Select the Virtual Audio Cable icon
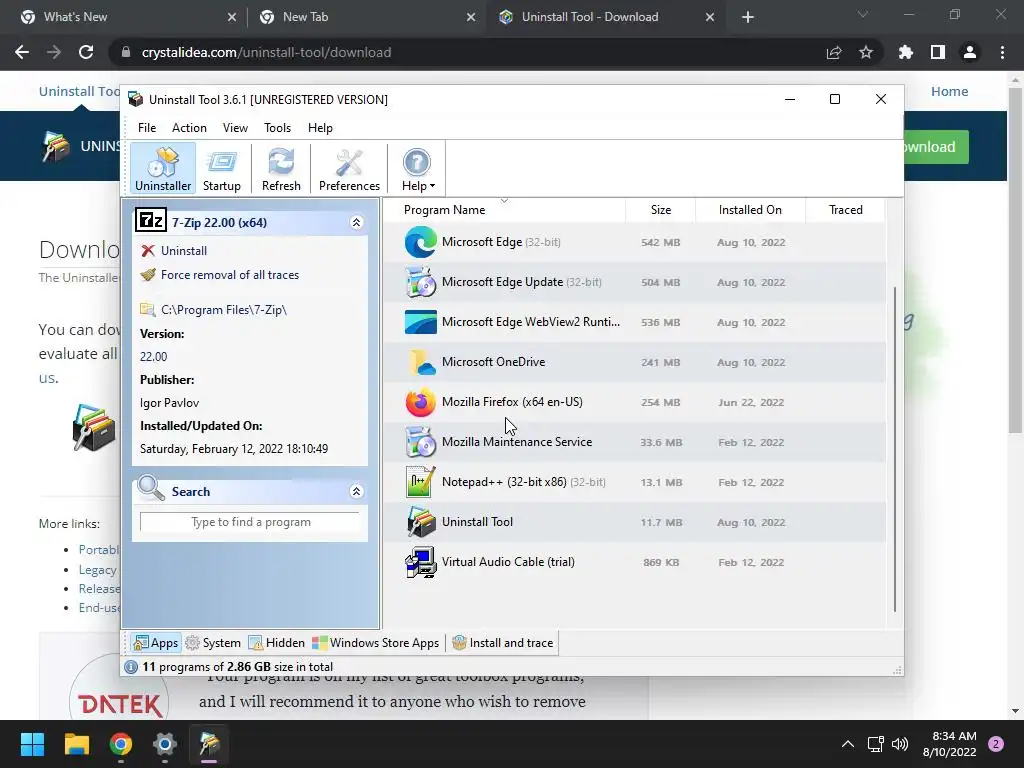The width and height of the screenshot is (1024, 768). tap(421, 562)
